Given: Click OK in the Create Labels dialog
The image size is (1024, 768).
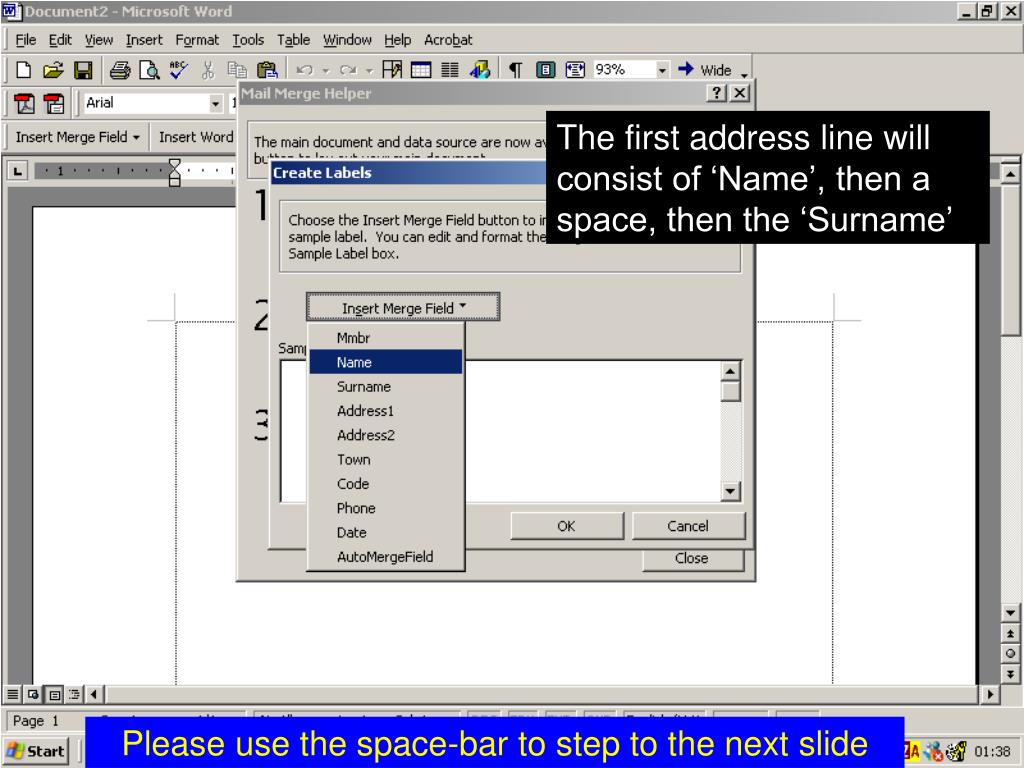Looking at the screenshot, I should tap(566, 526).
